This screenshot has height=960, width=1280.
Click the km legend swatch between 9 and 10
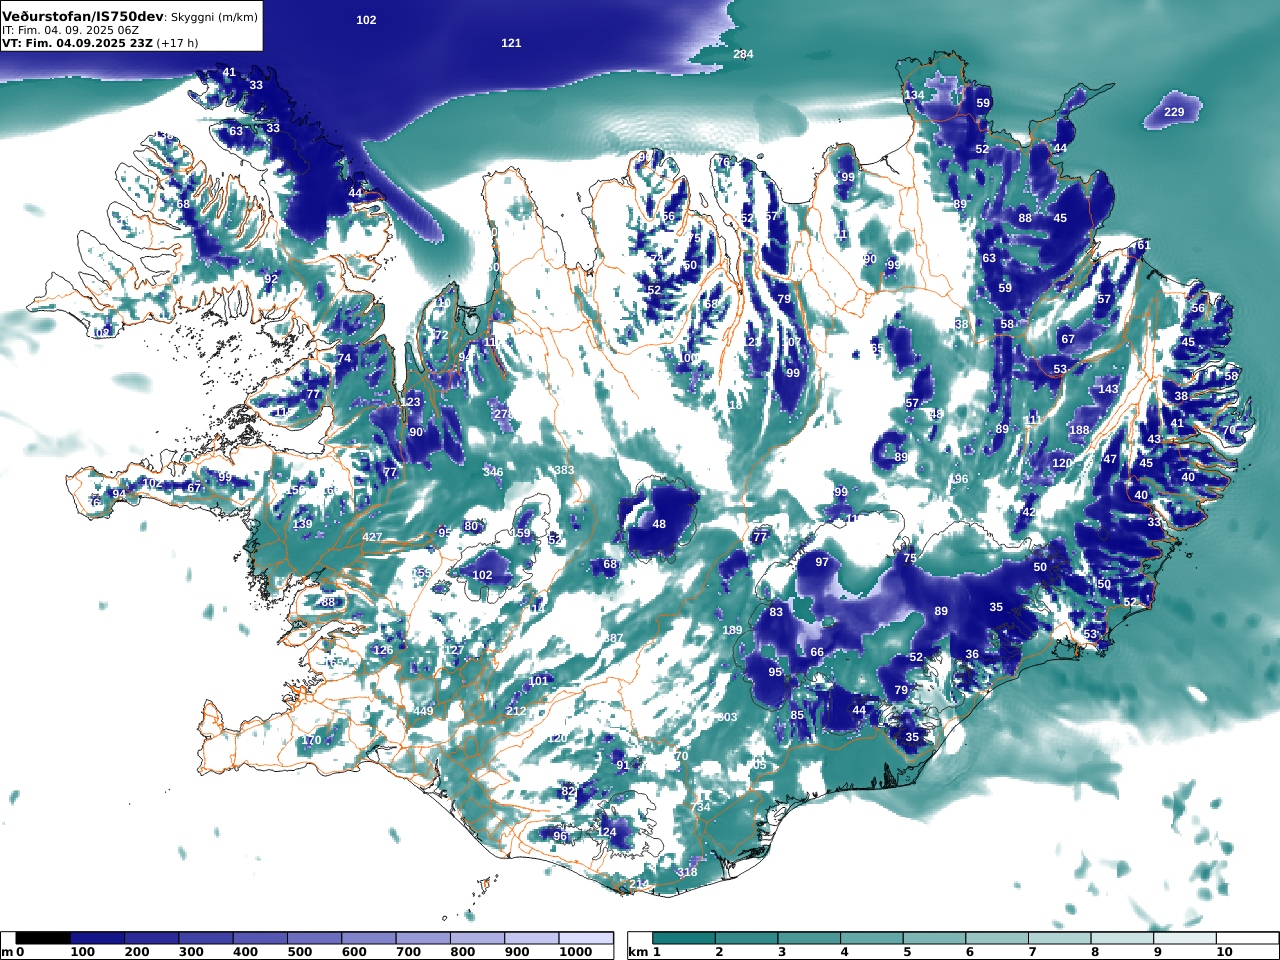(1185, 938)
